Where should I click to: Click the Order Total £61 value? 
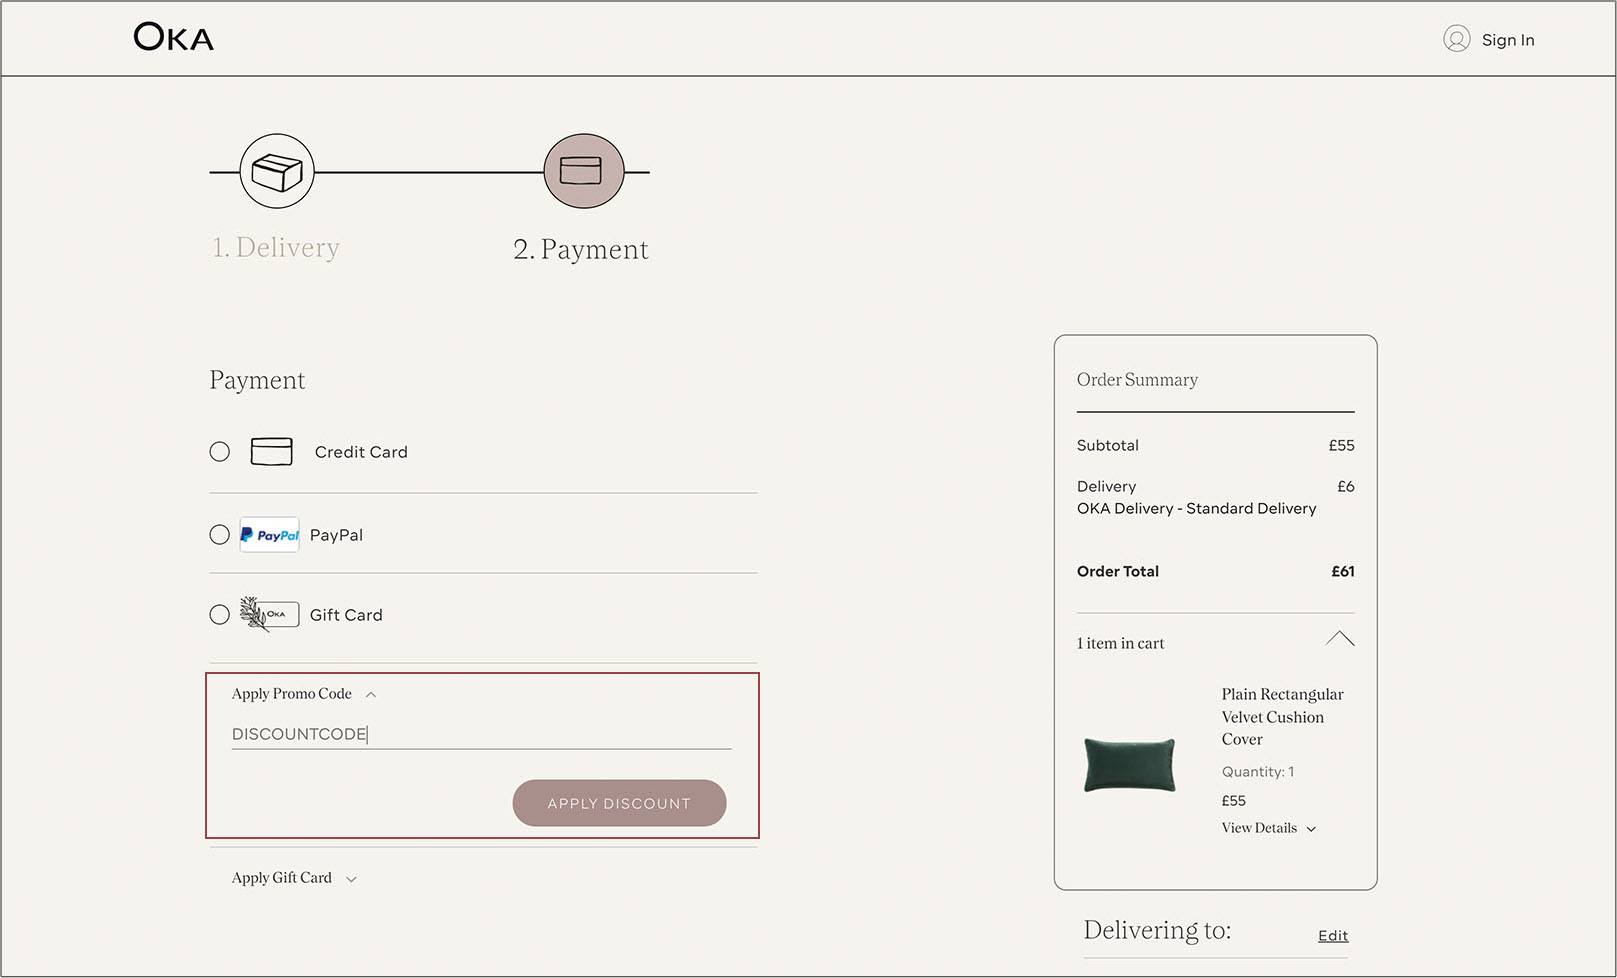coord(1342,571)
